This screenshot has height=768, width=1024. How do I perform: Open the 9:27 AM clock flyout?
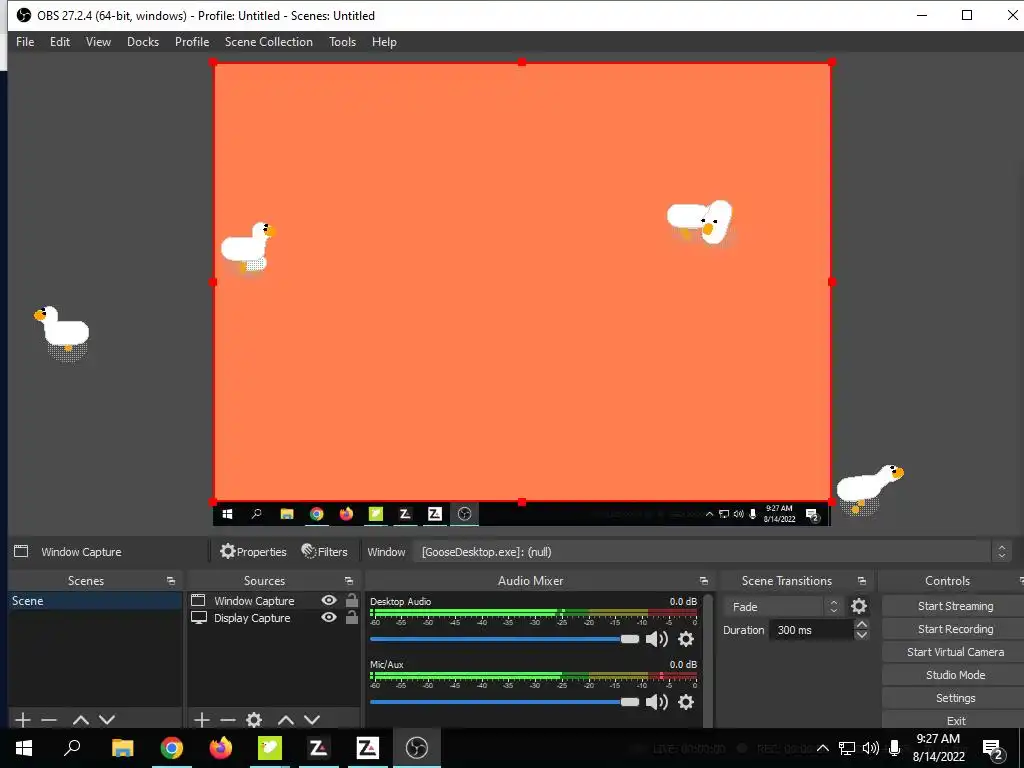tap(938, 748)
